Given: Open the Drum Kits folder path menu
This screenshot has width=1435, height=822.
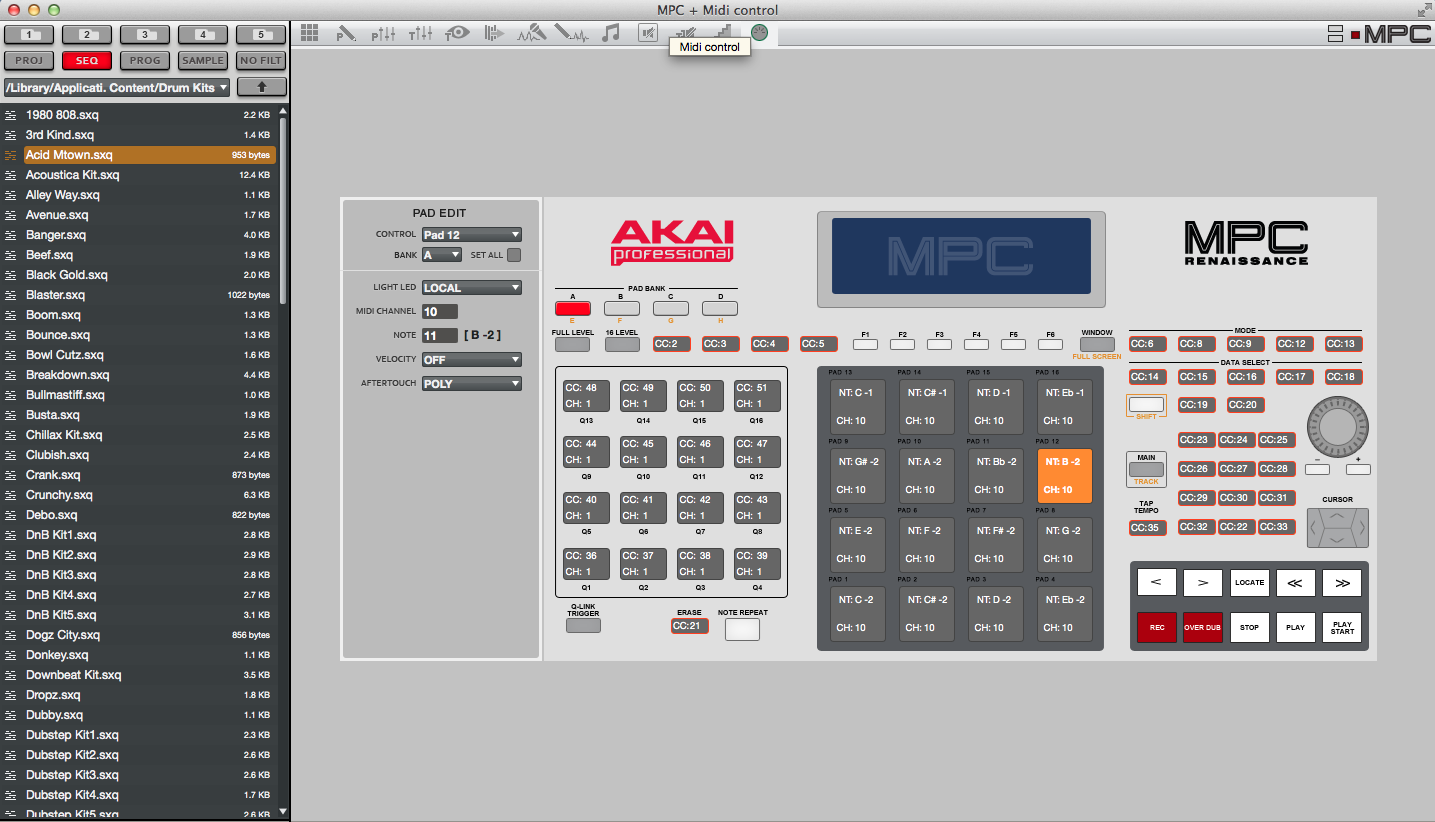Looking at the screenshot, I should [x=115, y=87].
